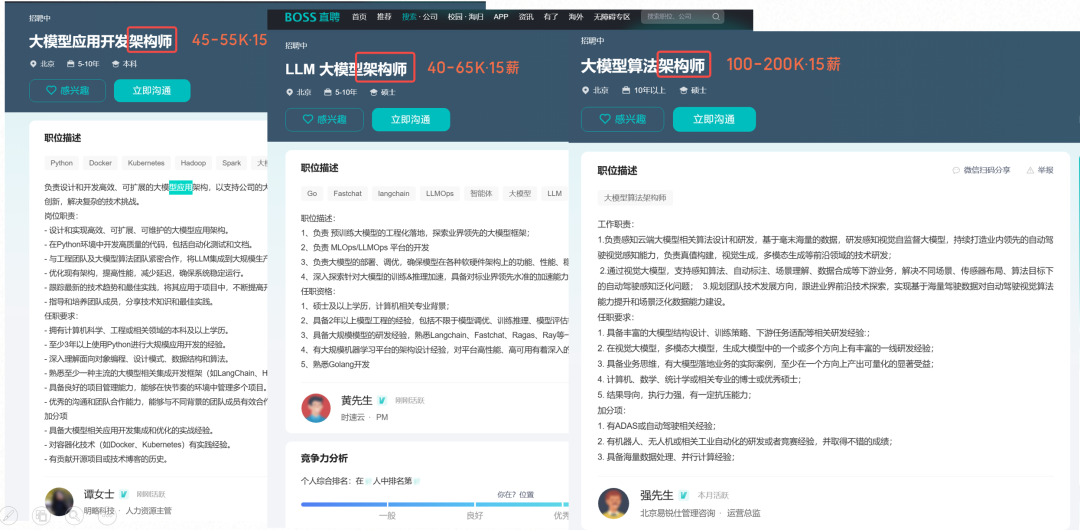Open APP in navigation bar
Image resolution: width=1080 pixels, height=530 pixels.
(x=501, y=17)
